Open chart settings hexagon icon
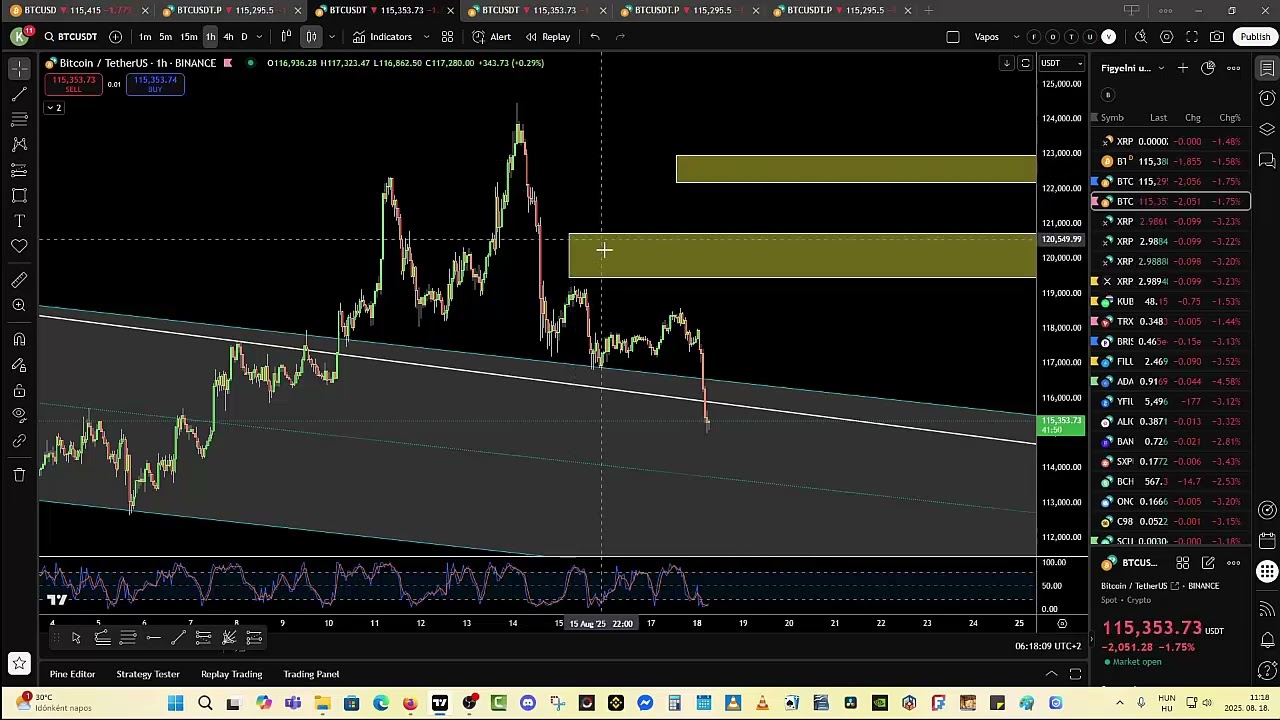The width and height of the screenshot is (1280, 720). pos(1167,37)
